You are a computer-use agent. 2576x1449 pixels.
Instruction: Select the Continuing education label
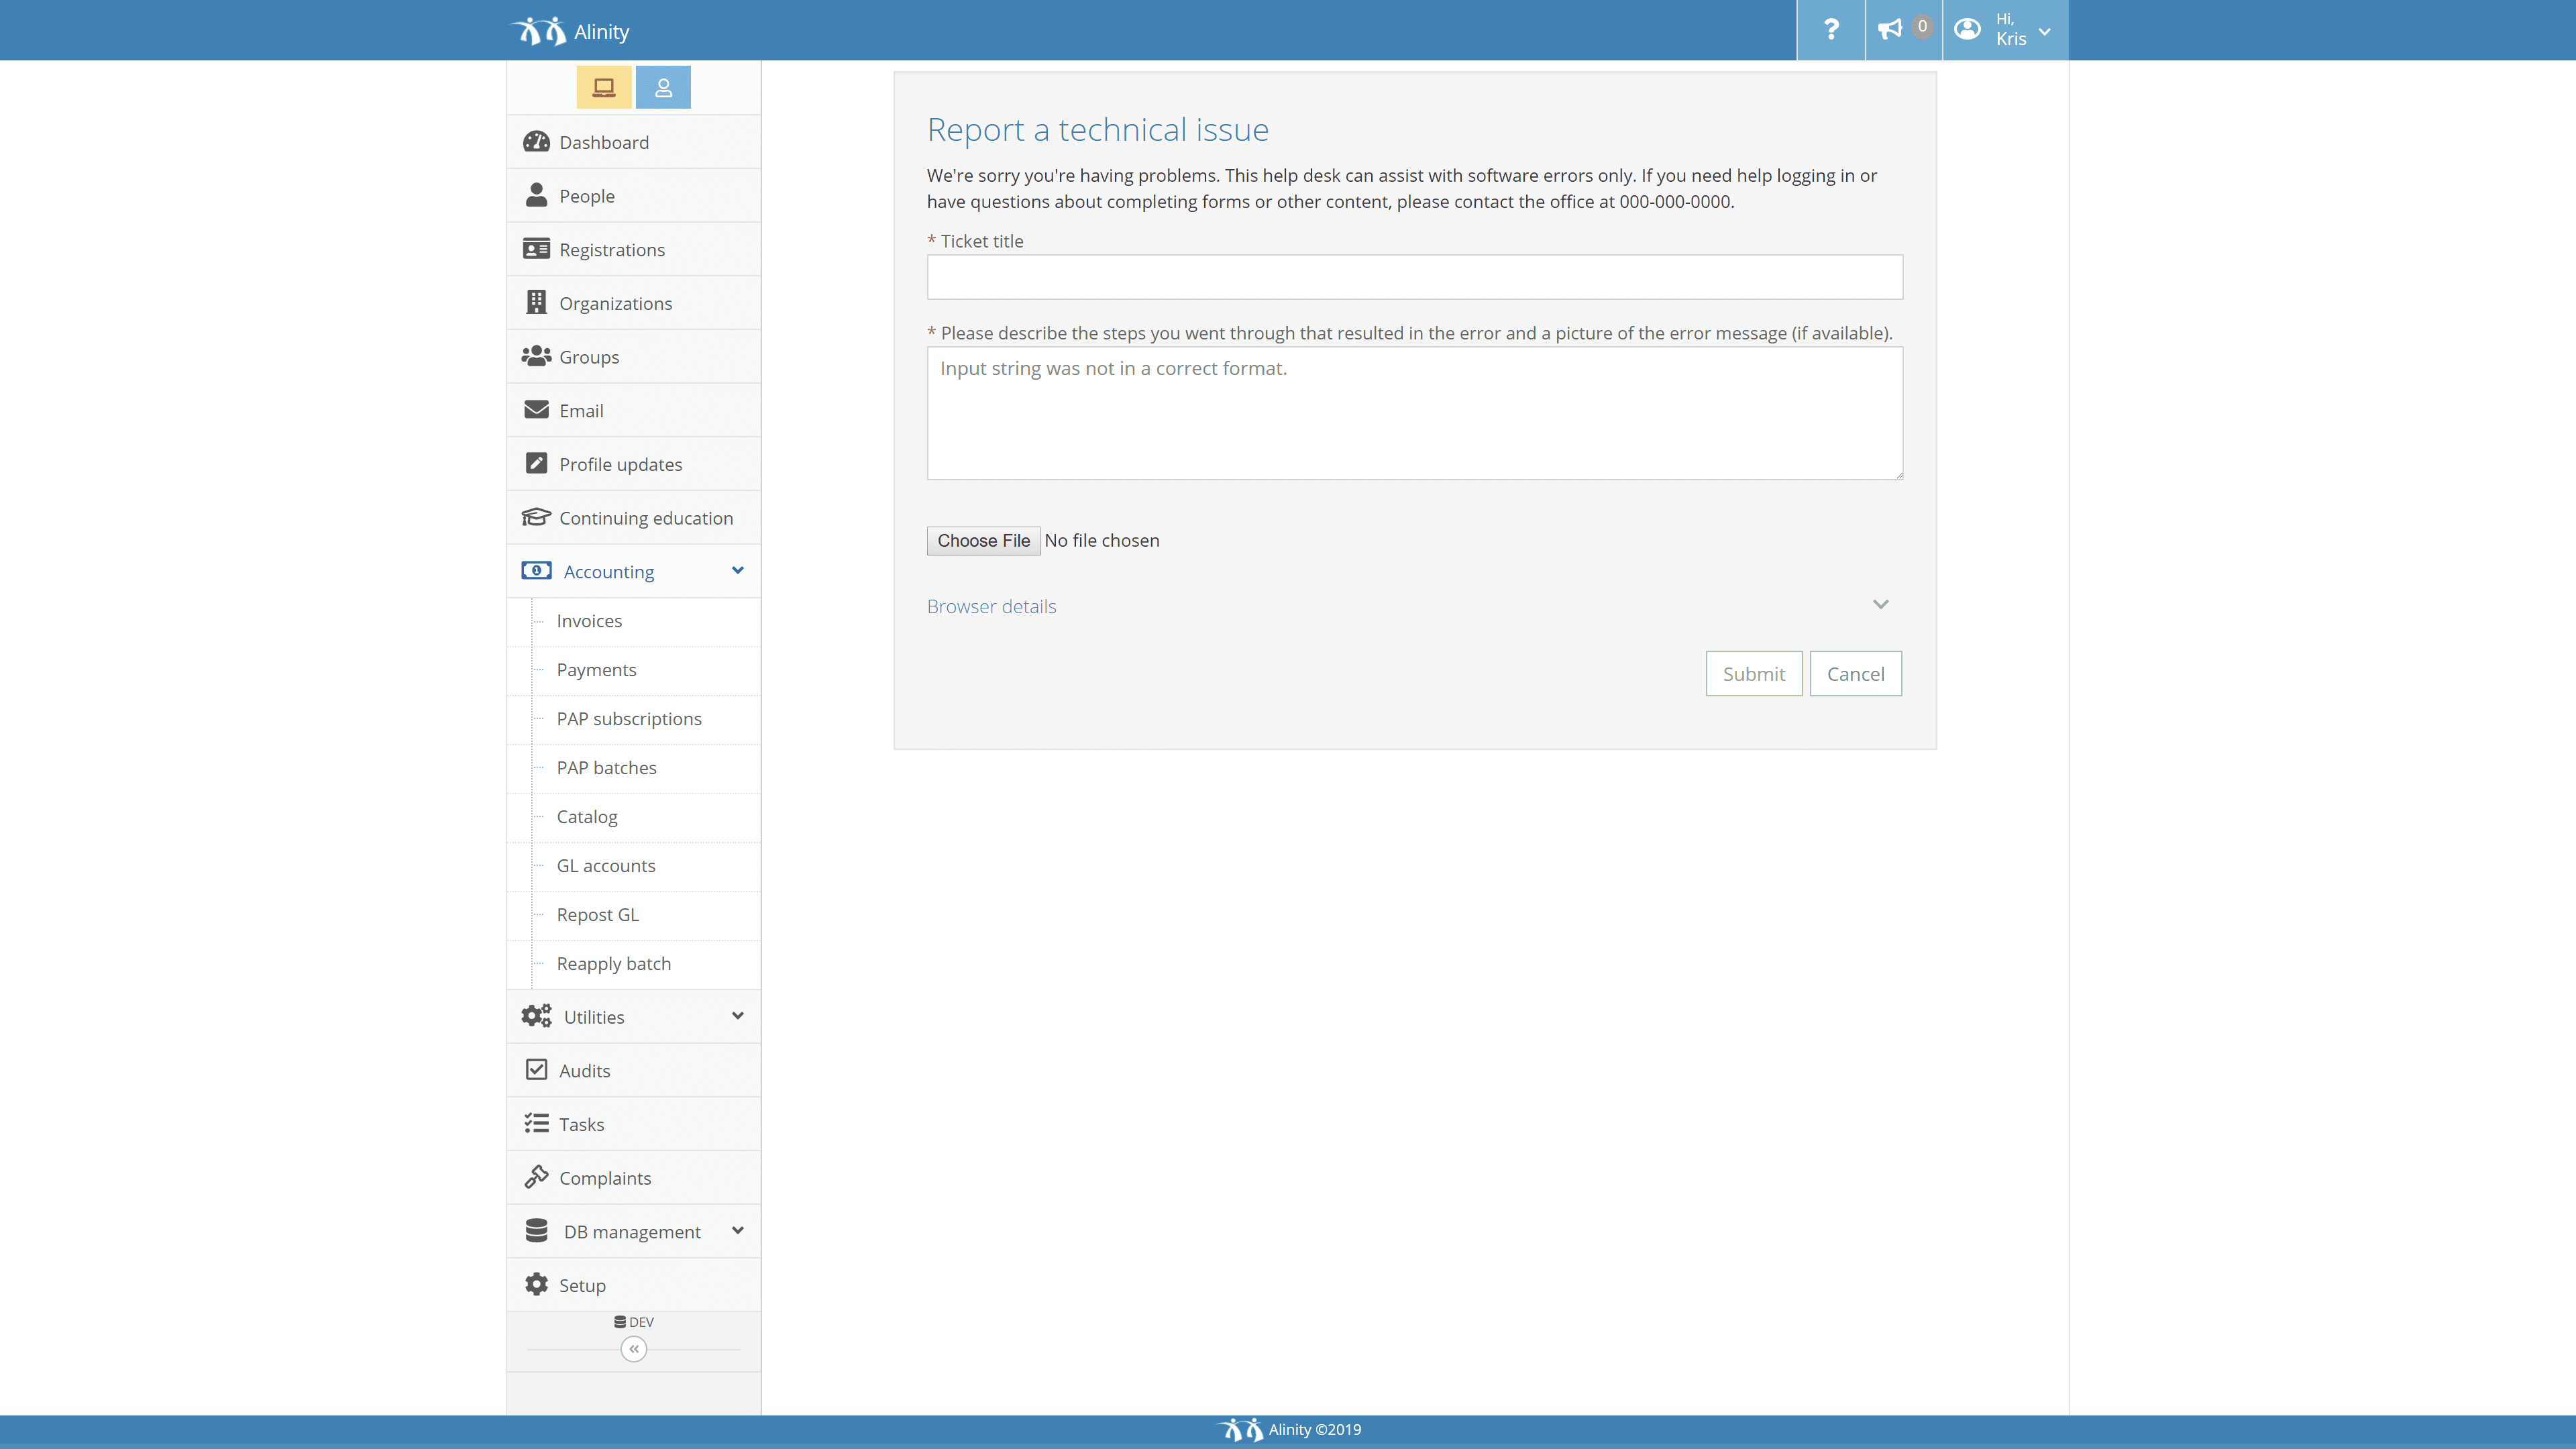point(645,518)
